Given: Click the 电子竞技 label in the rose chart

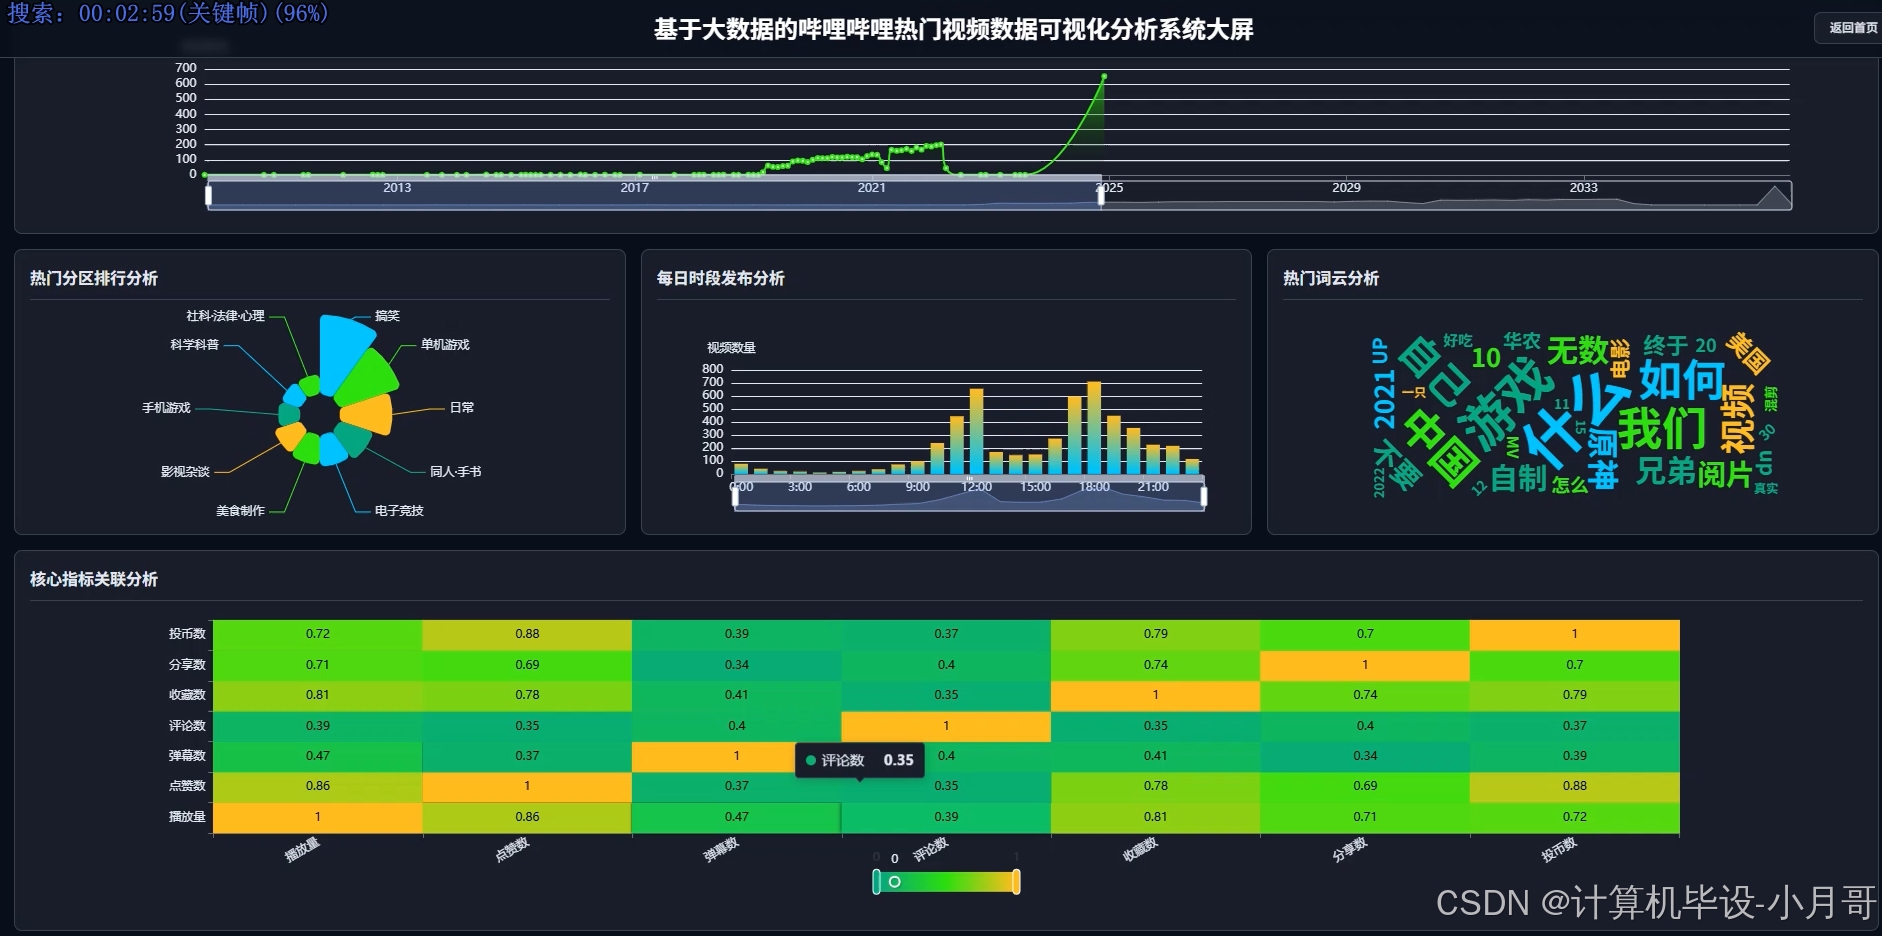Looking at the screenshot, I should 399,510.
